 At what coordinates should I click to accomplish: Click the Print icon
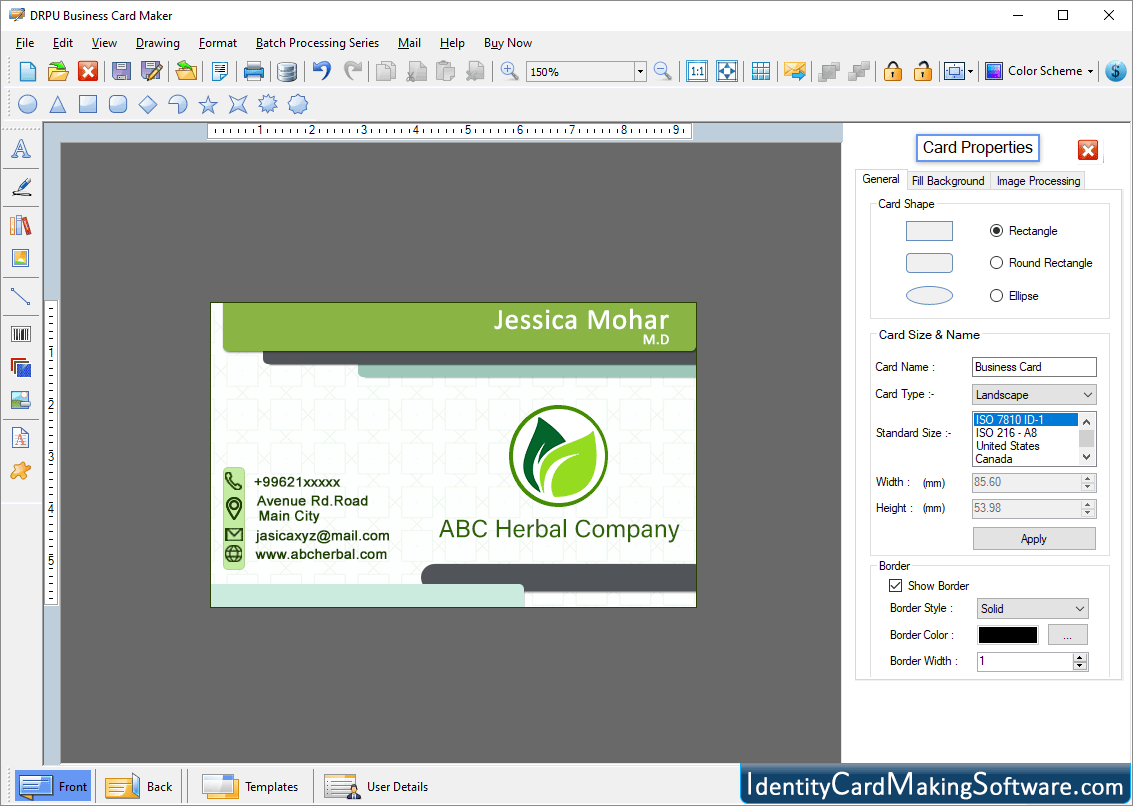coord(254,71)
